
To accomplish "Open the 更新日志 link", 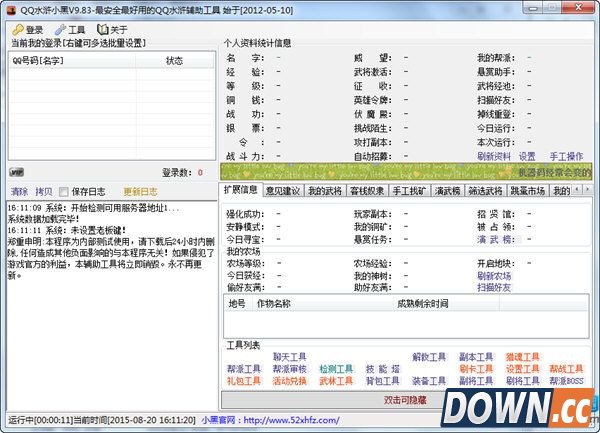I will coord(140,192).
